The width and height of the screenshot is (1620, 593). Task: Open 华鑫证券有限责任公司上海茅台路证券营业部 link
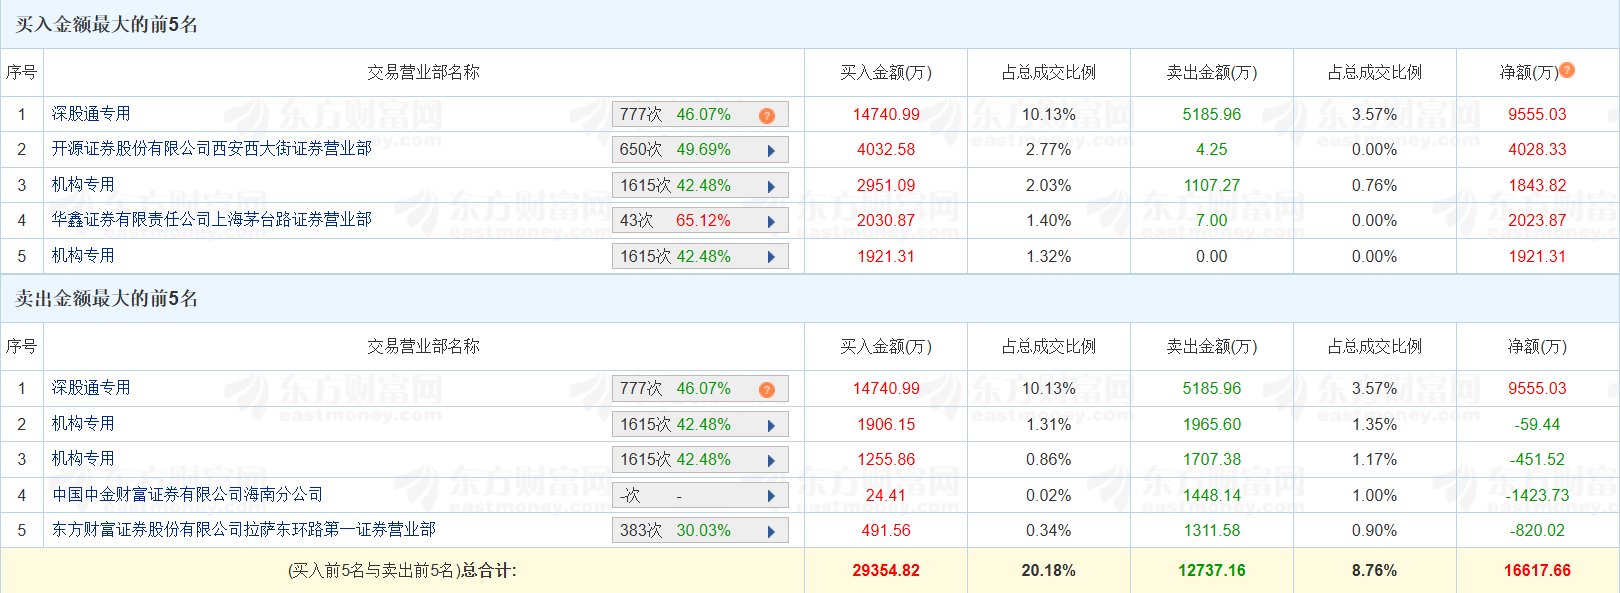point(212,220)
